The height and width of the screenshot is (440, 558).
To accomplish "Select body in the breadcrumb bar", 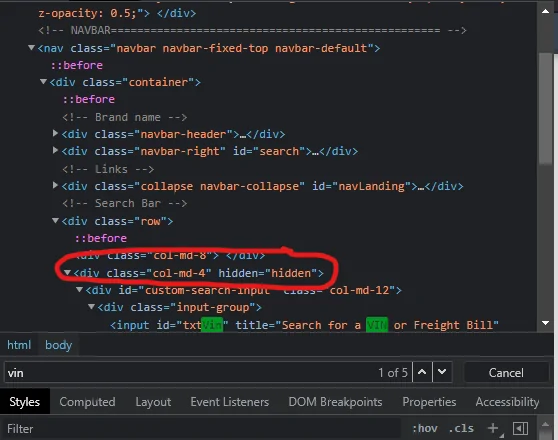I will point(58,345).
